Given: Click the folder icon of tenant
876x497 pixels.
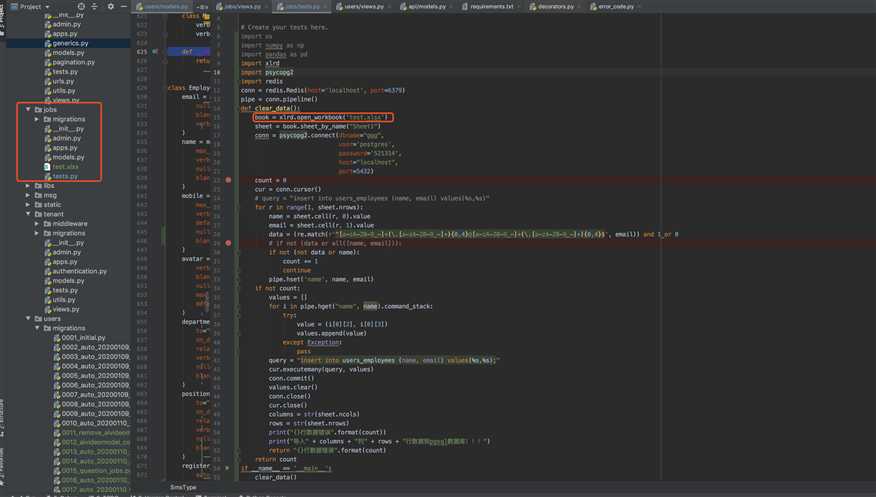Looking at the screenshot, I should (x=38, y=214).
